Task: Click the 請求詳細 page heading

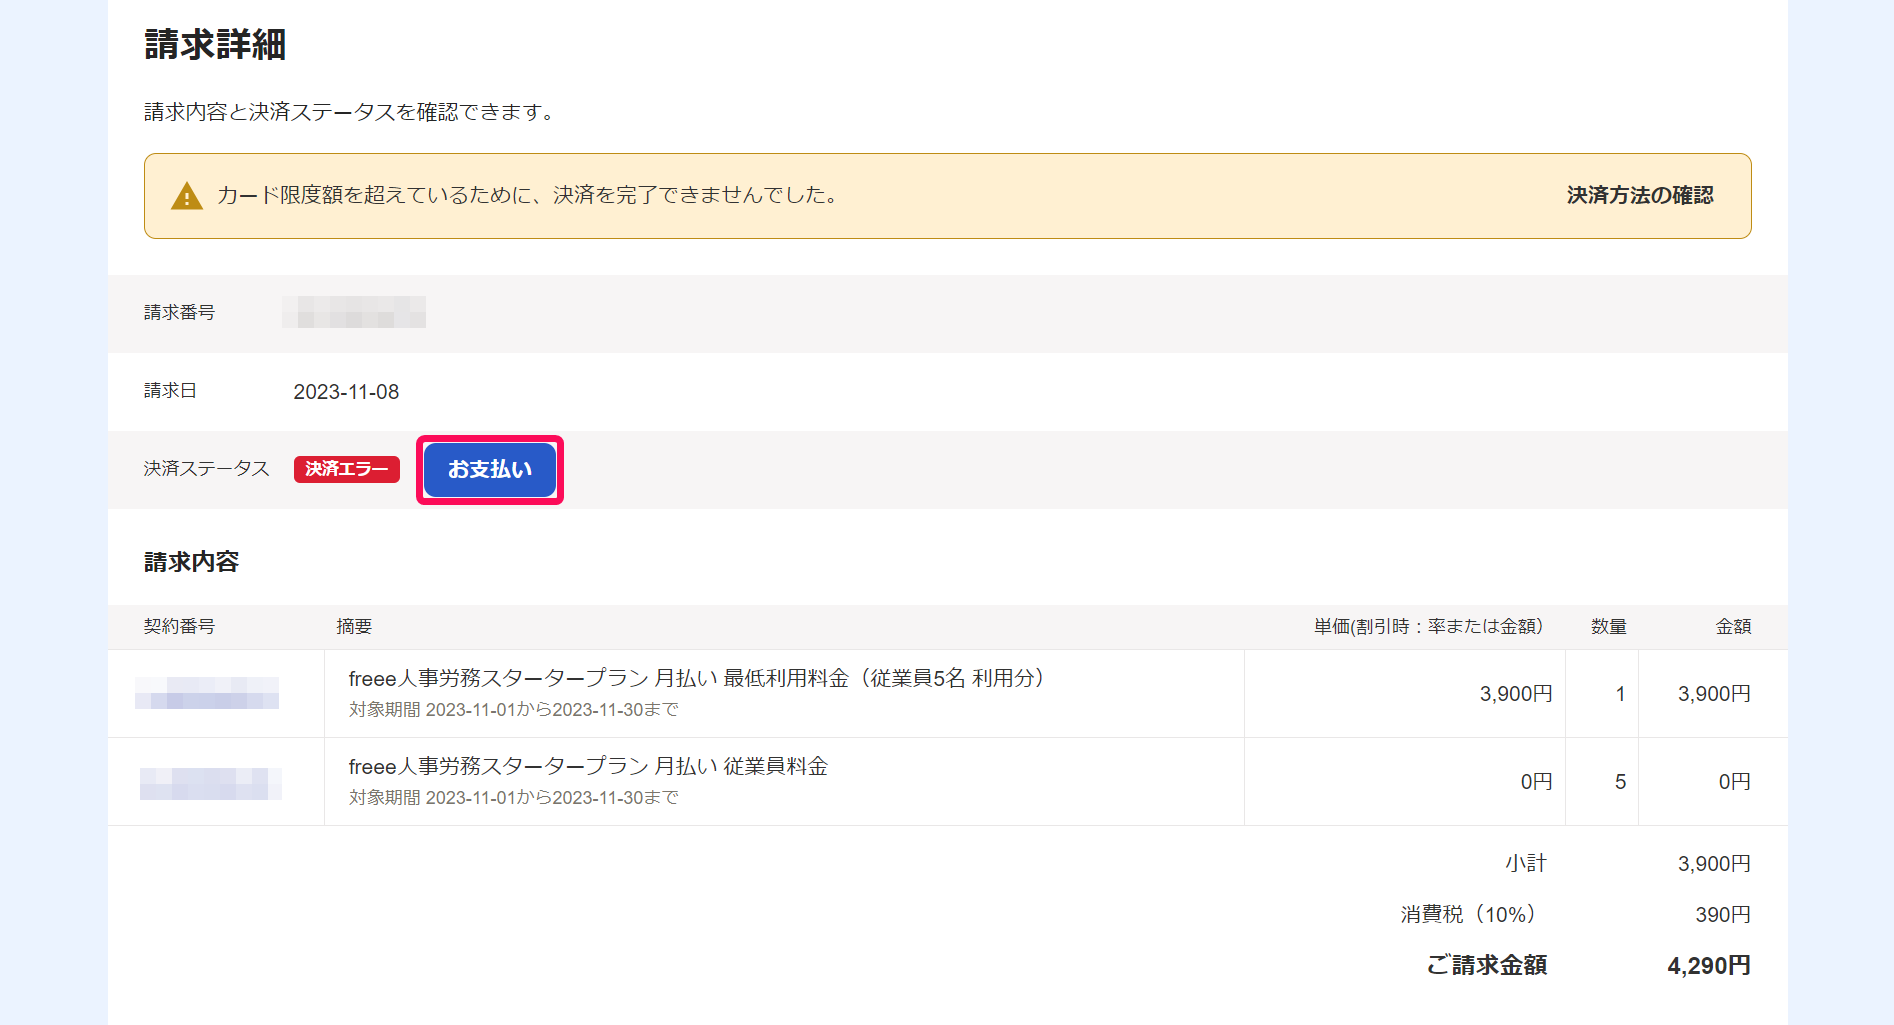Action: 215,44
